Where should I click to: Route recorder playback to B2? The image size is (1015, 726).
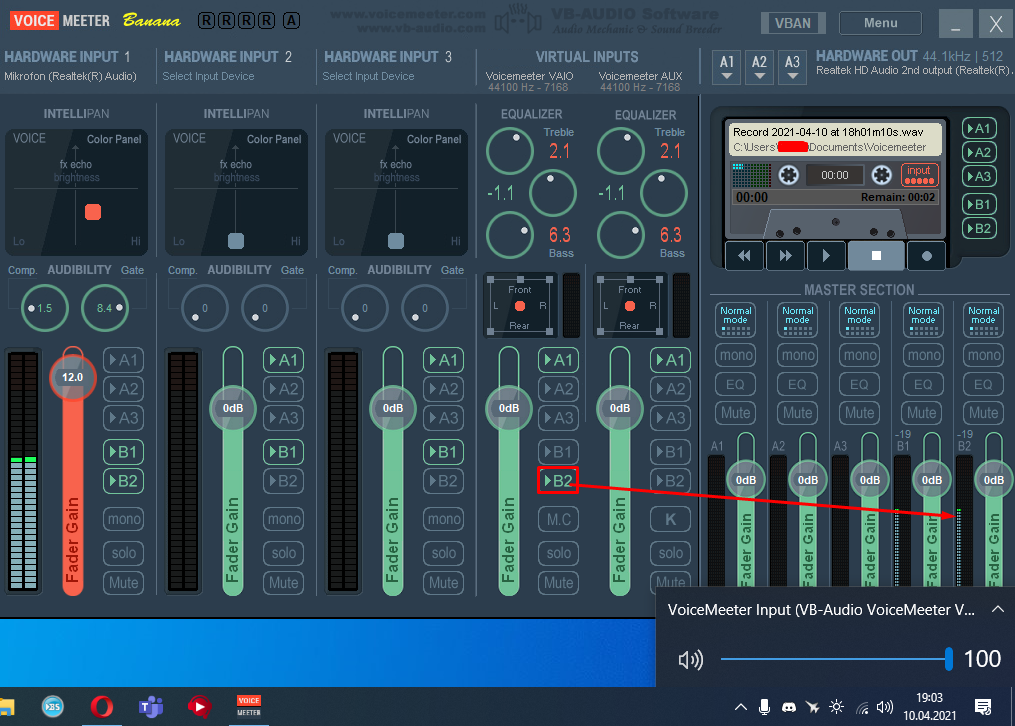(979, 228)
